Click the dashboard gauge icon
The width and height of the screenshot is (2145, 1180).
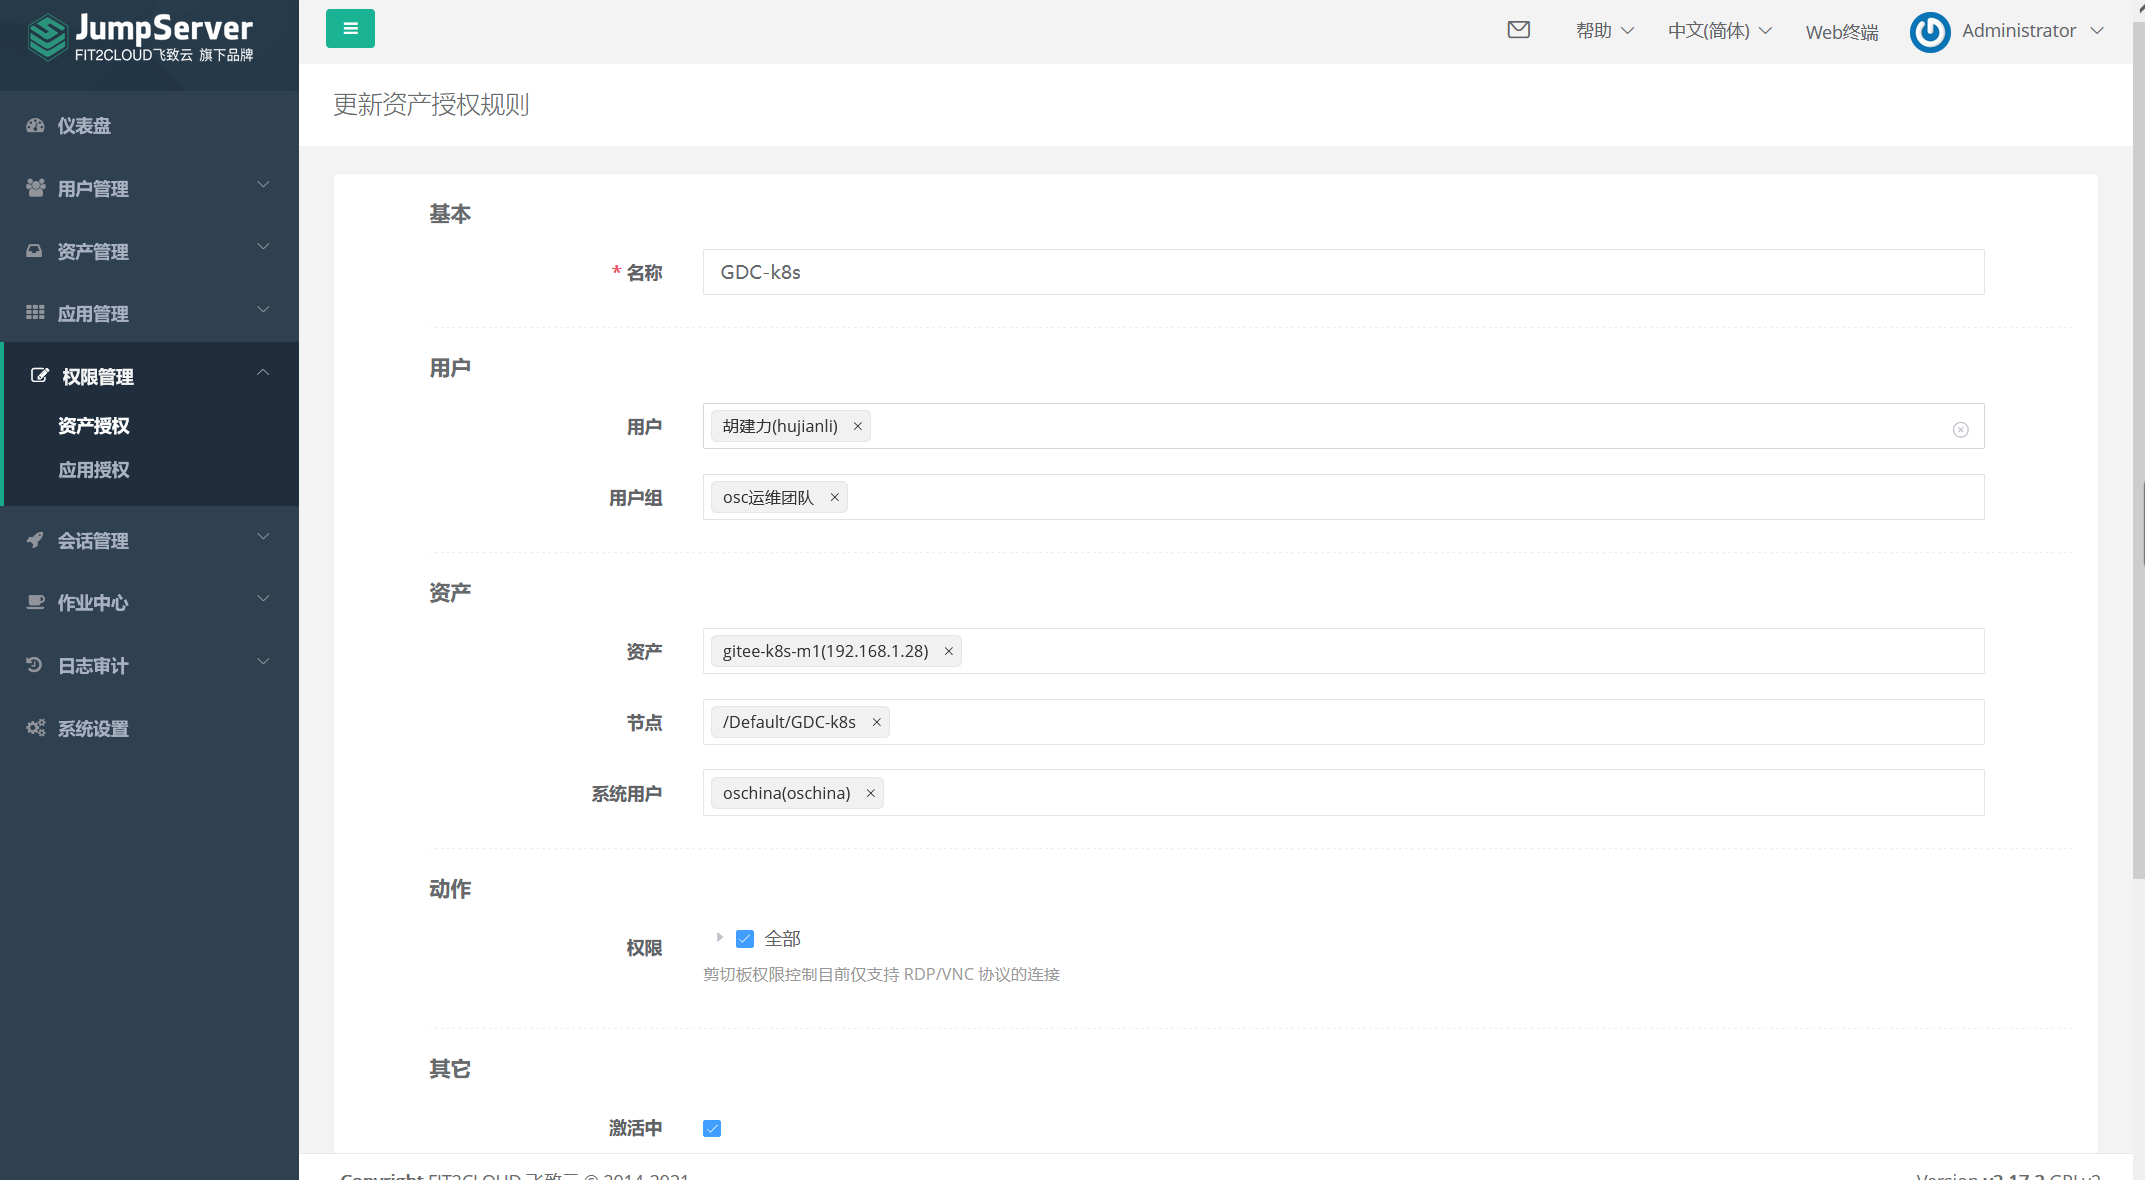[36, 126]
